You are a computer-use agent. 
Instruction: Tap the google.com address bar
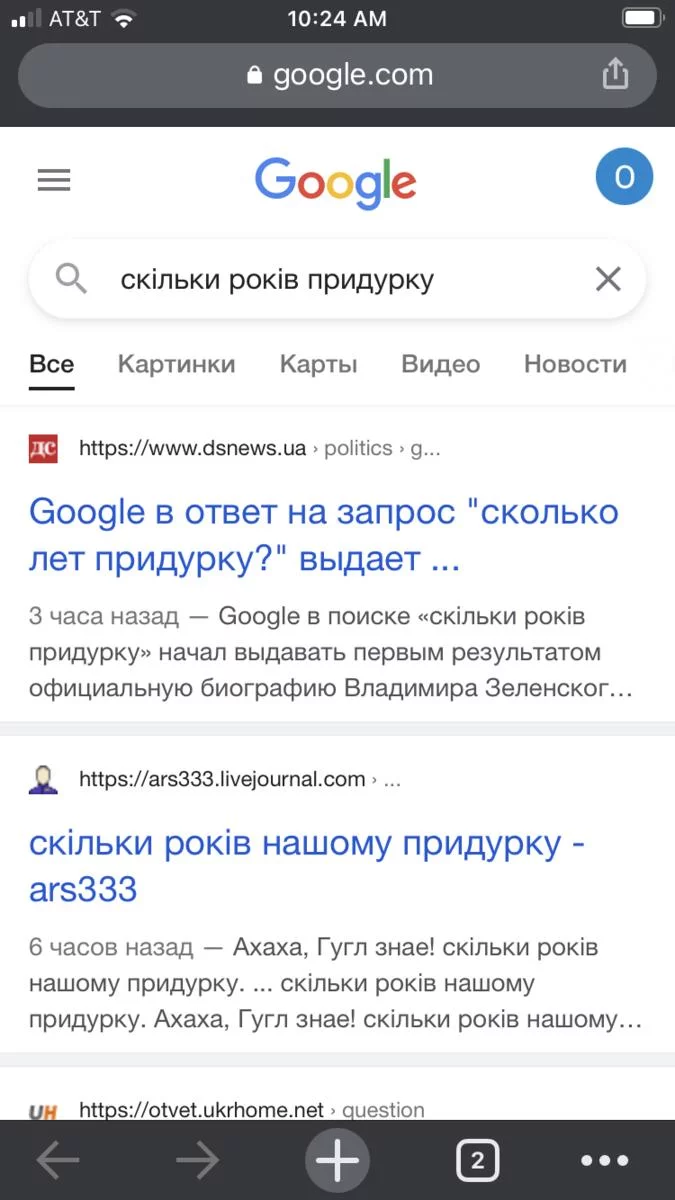[338, 75]
